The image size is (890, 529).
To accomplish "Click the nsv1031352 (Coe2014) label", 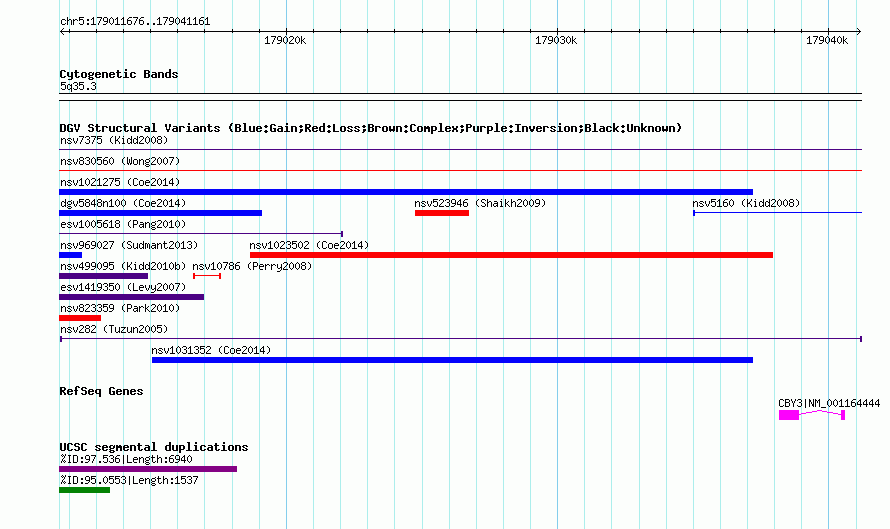I will (x=211, y=350).
